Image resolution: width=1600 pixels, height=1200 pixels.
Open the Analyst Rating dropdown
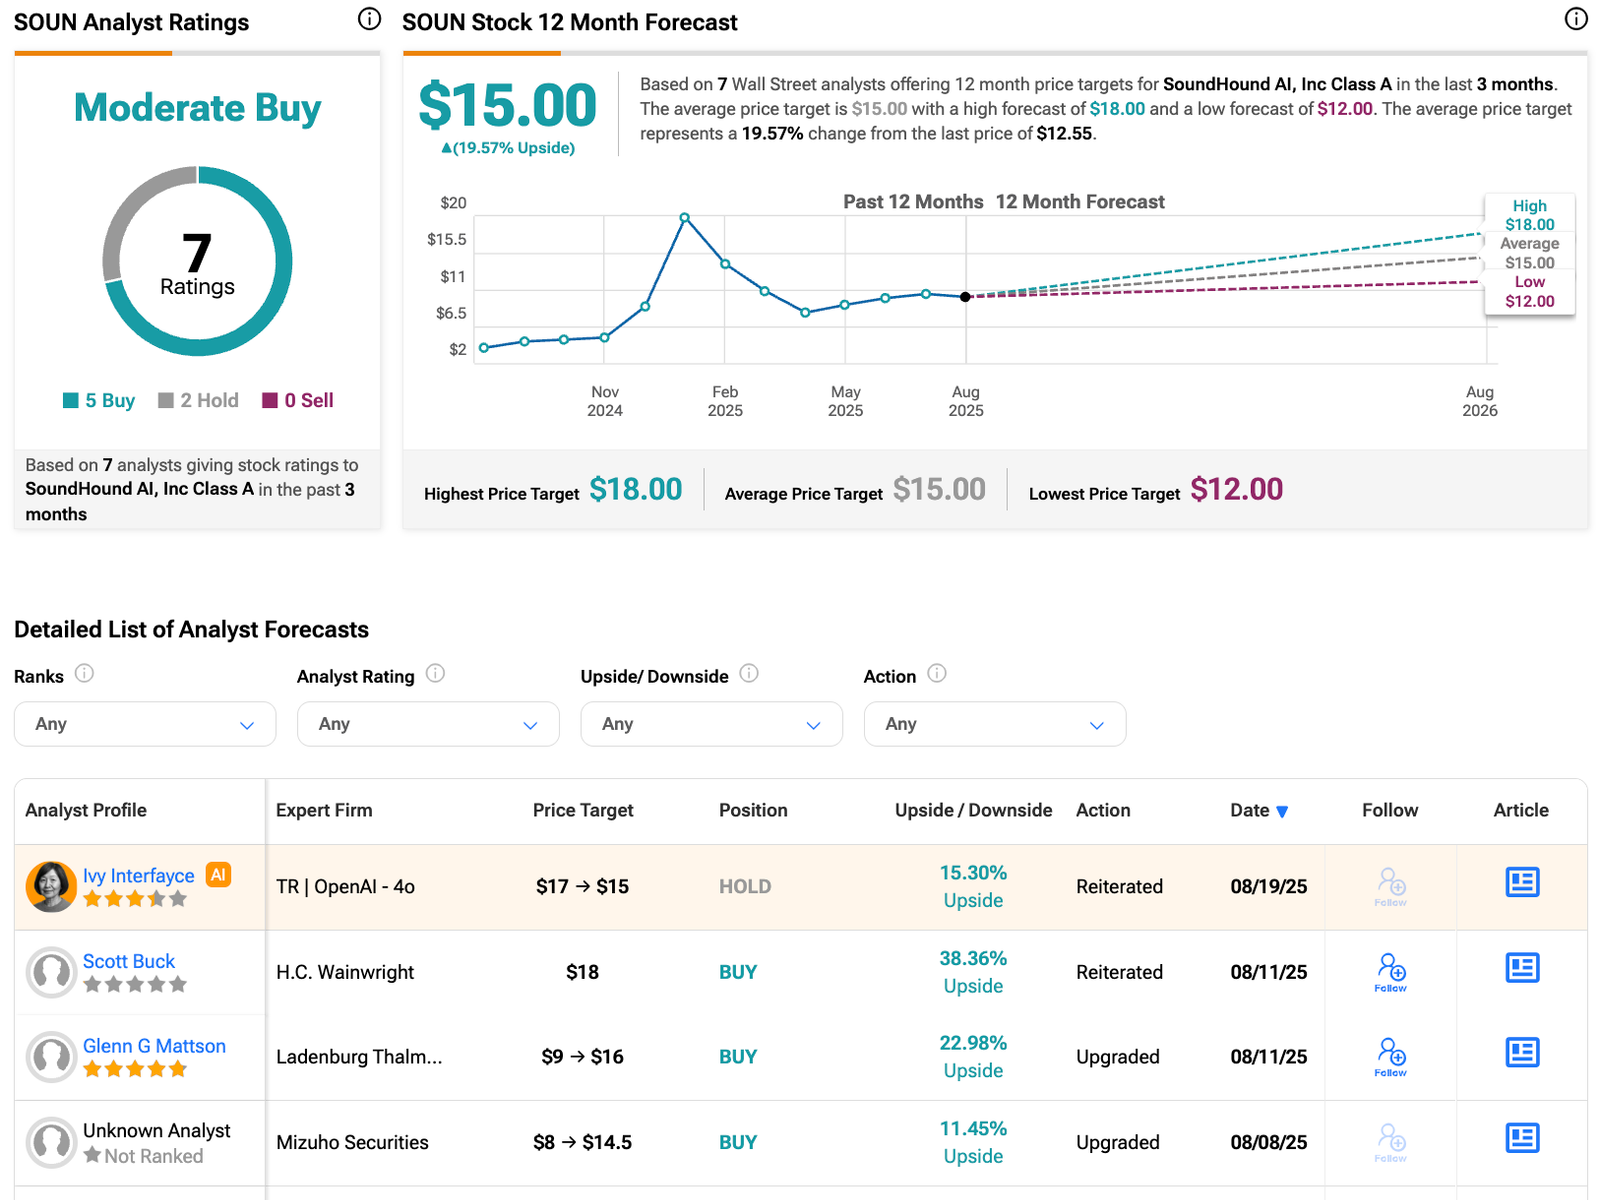coord(428,724)
